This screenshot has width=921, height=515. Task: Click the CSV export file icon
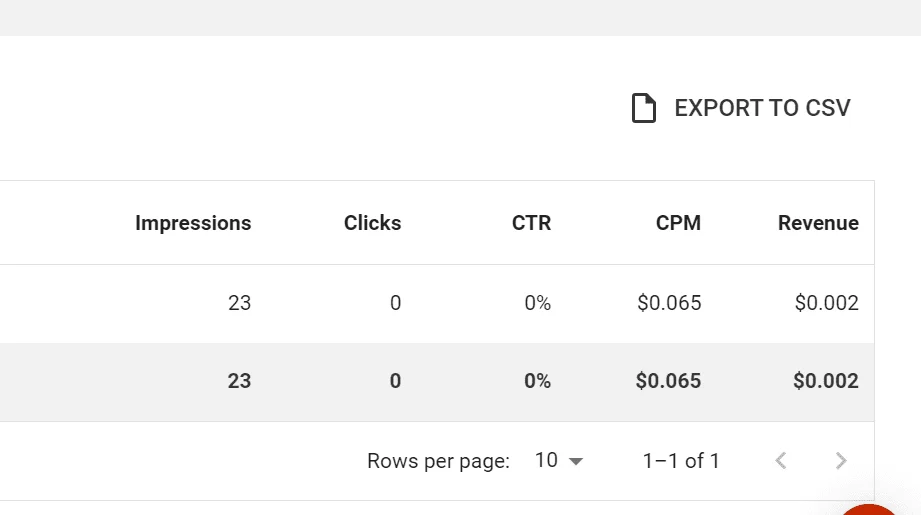coord(643,108)
